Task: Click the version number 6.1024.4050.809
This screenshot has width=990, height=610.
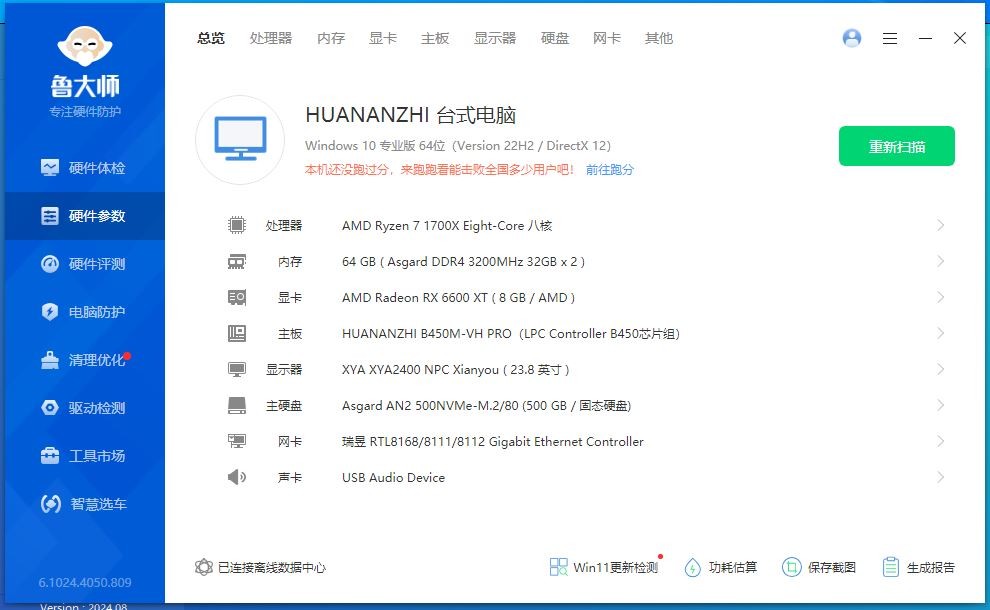Action: [x=85, y=582]
